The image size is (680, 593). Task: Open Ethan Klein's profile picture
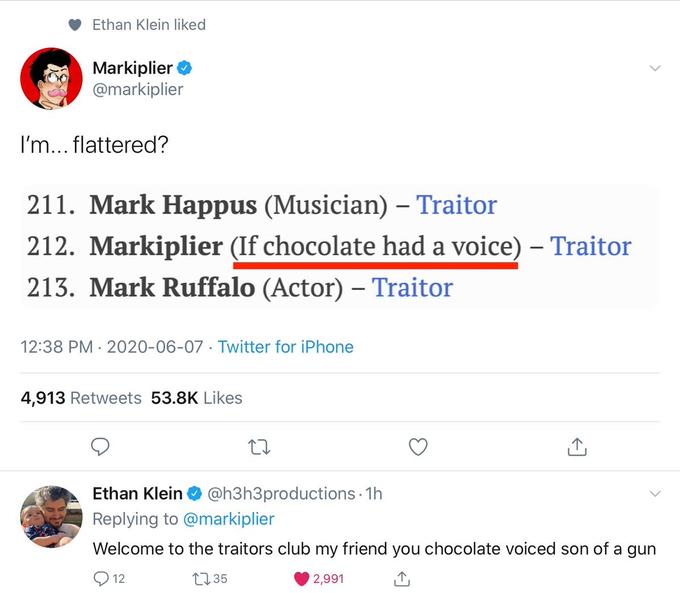tap(50, 517)
